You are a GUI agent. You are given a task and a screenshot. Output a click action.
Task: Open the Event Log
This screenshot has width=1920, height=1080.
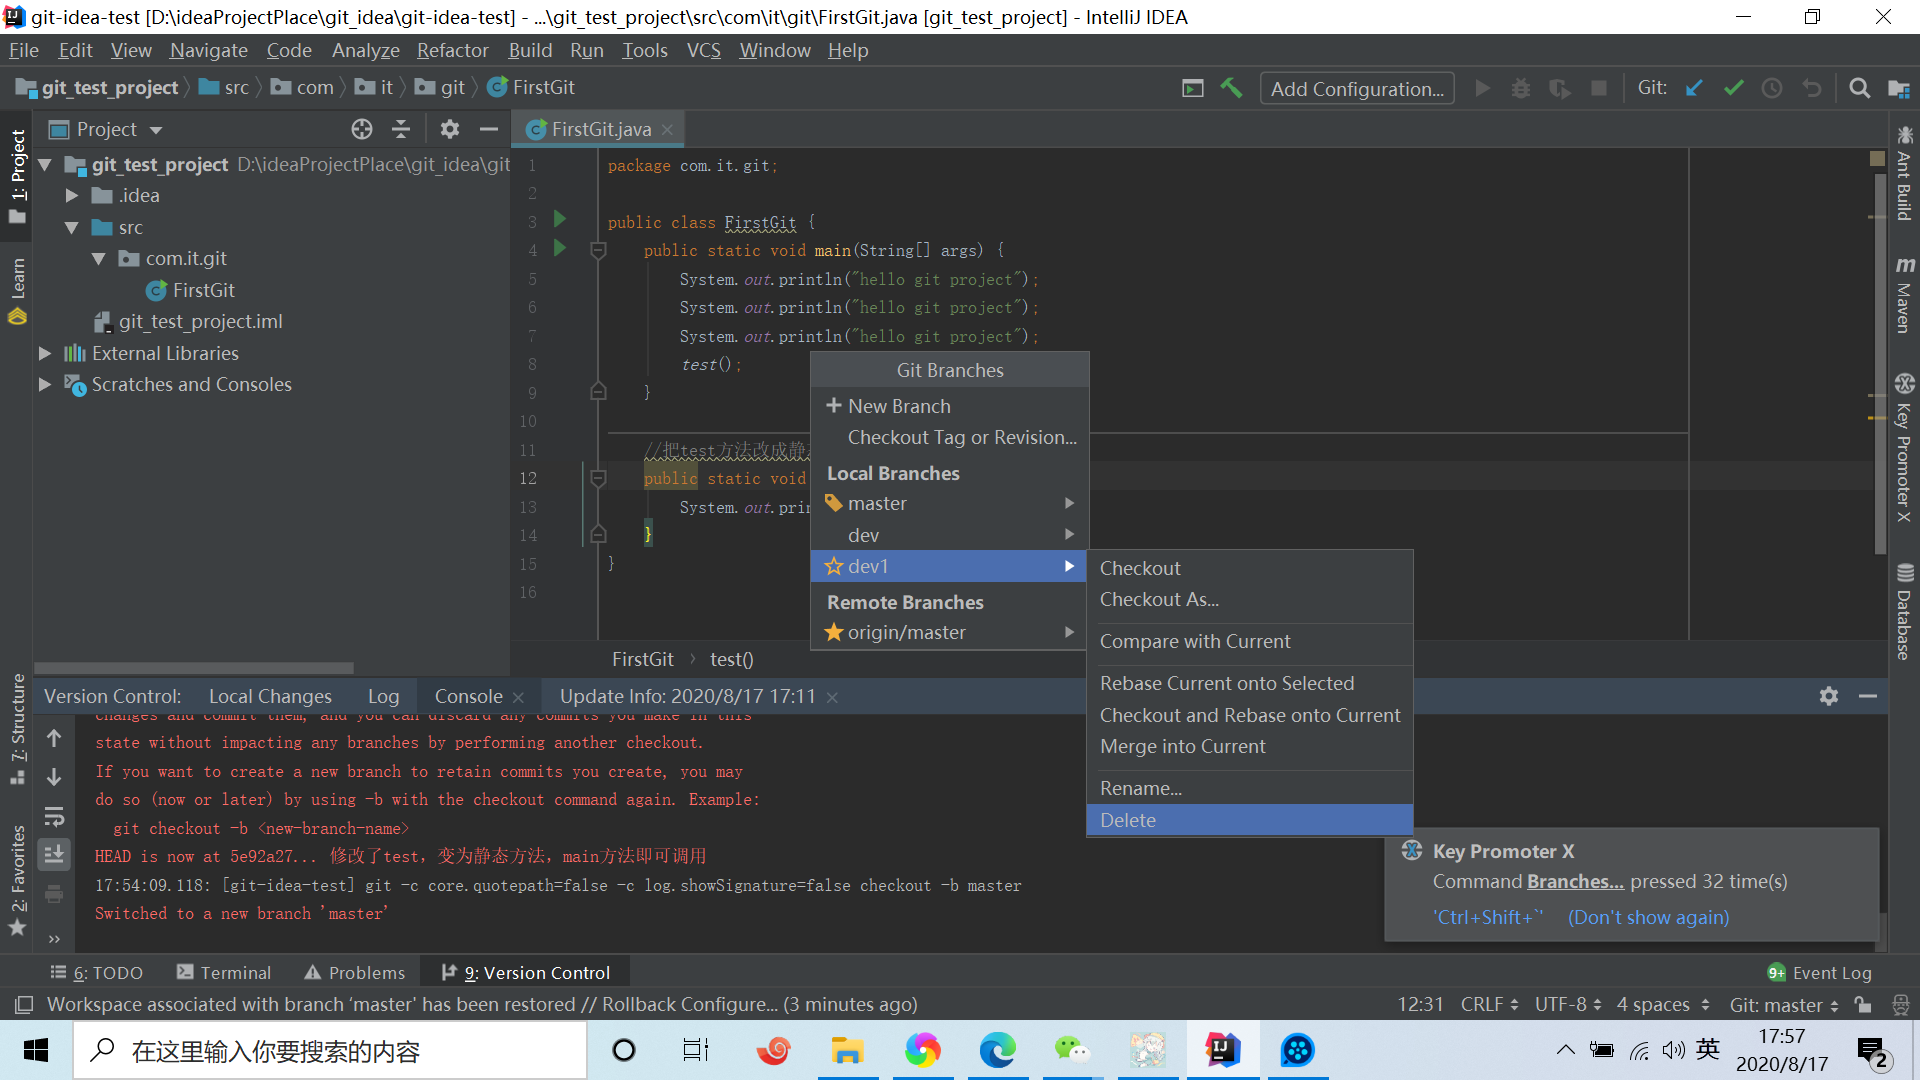(1820, 973)
